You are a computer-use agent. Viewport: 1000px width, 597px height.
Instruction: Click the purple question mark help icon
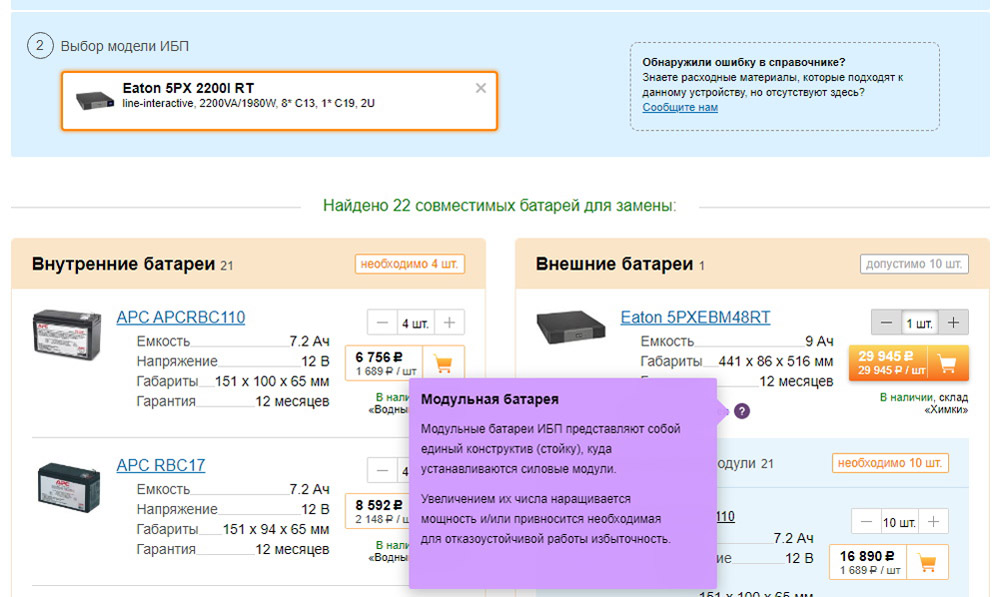[x=742, y=411]
